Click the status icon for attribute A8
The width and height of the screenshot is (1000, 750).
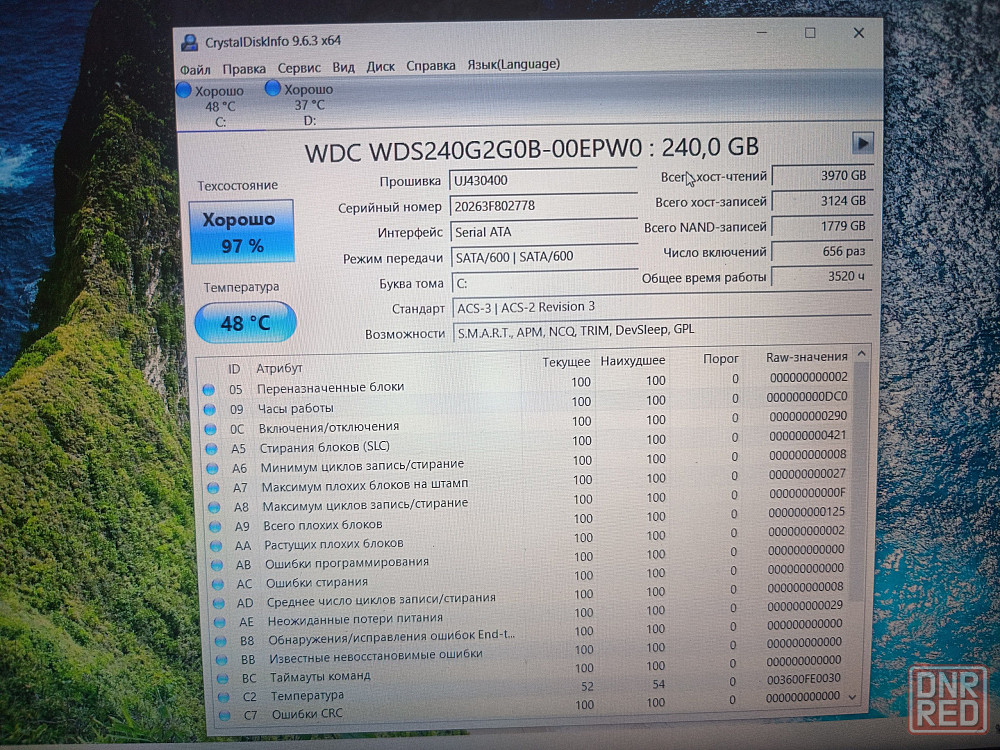click(x=214, y=508)
